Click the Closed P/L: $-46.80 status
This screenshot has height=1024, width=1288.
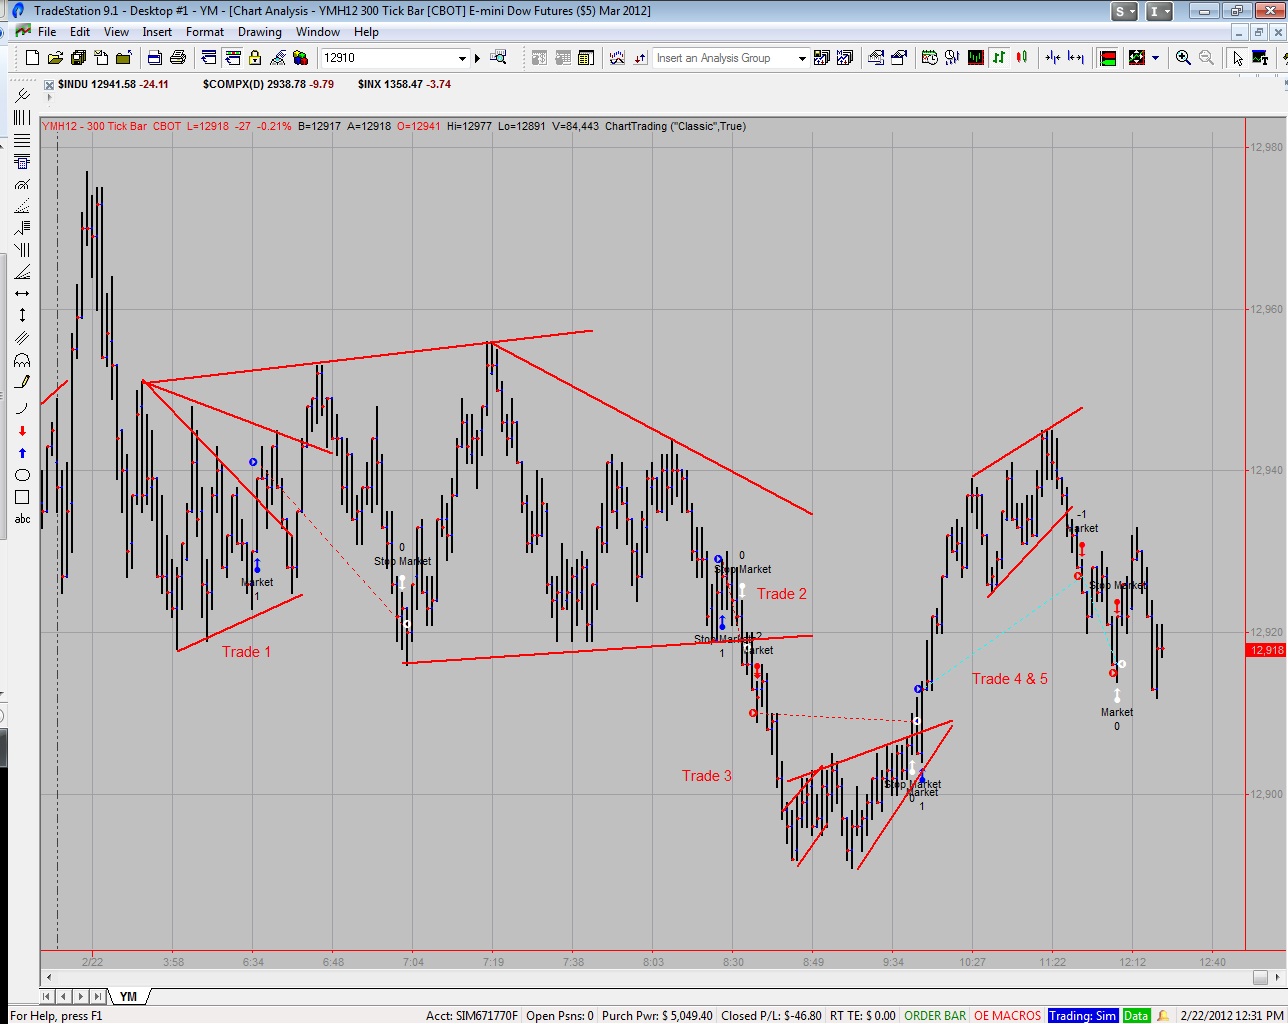pyautogui.click(x=771, y=1015)
